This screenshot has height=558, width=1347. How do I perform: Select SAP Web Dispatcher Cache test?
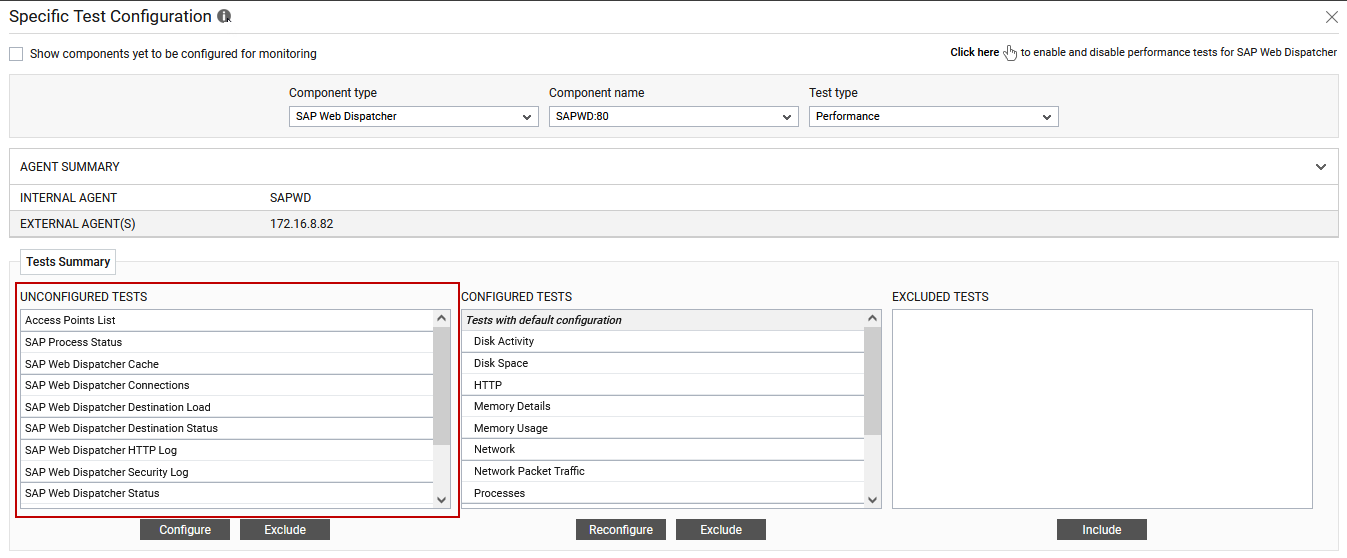pyautogui.click(x=226, y=364)
